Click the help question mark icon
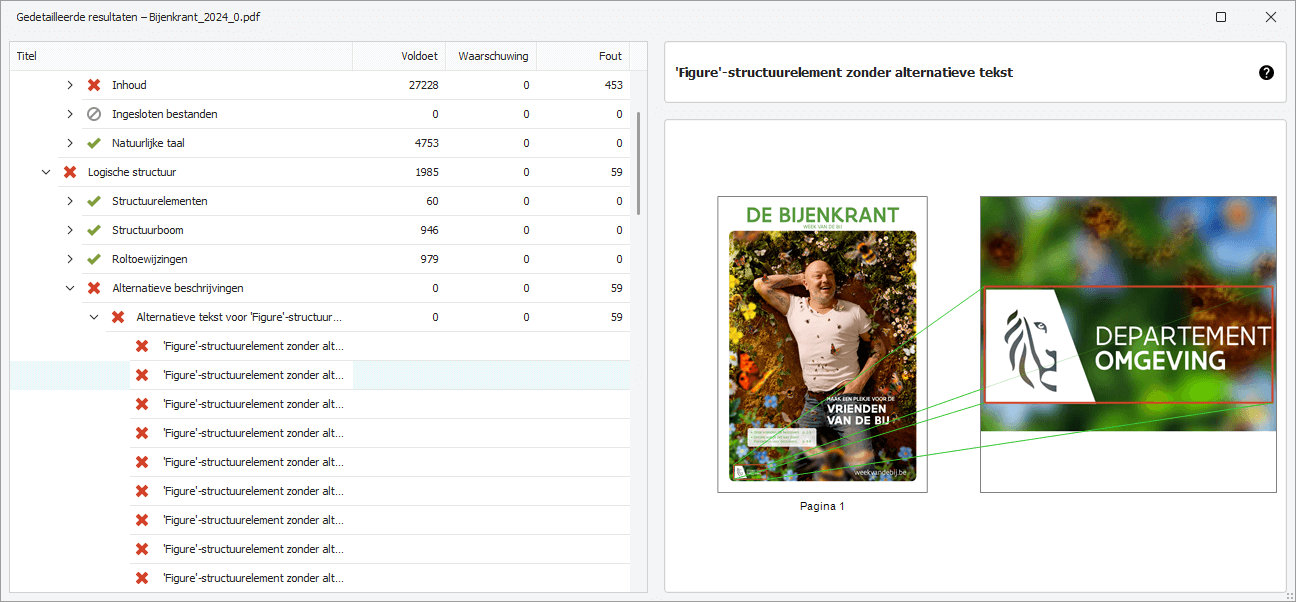Screen dimensions: 1296x602 click(x=1266, y=72)
